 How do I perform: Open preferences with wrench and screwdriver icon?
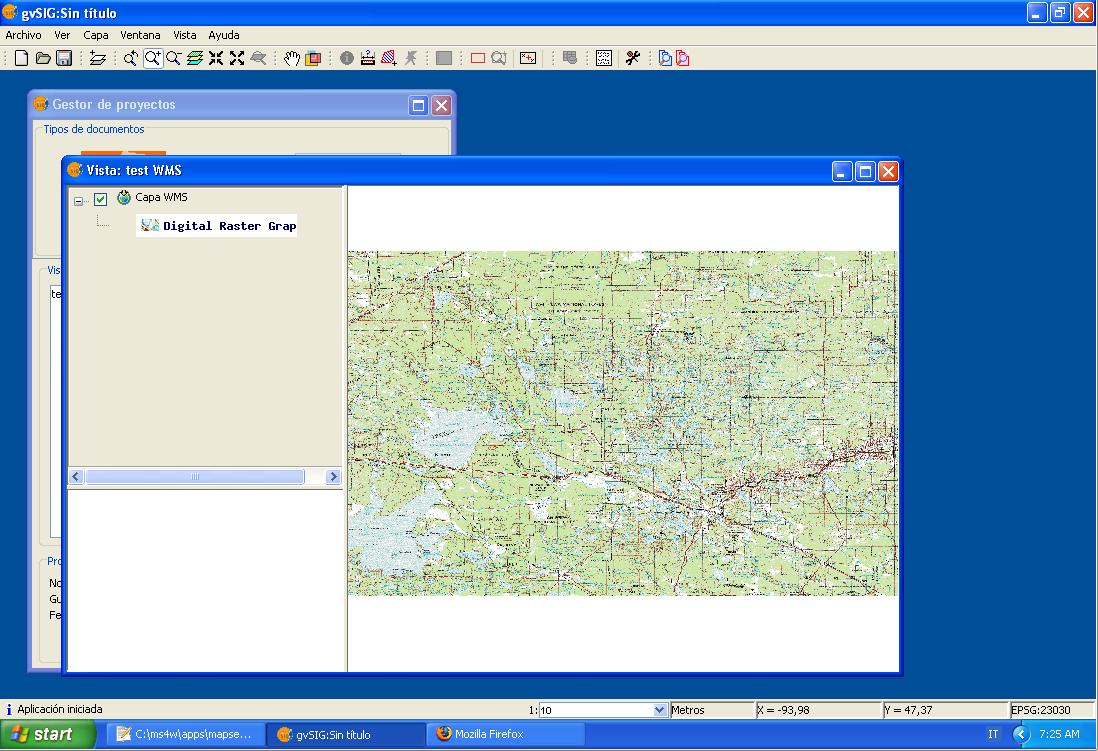[x=632, y=58]
